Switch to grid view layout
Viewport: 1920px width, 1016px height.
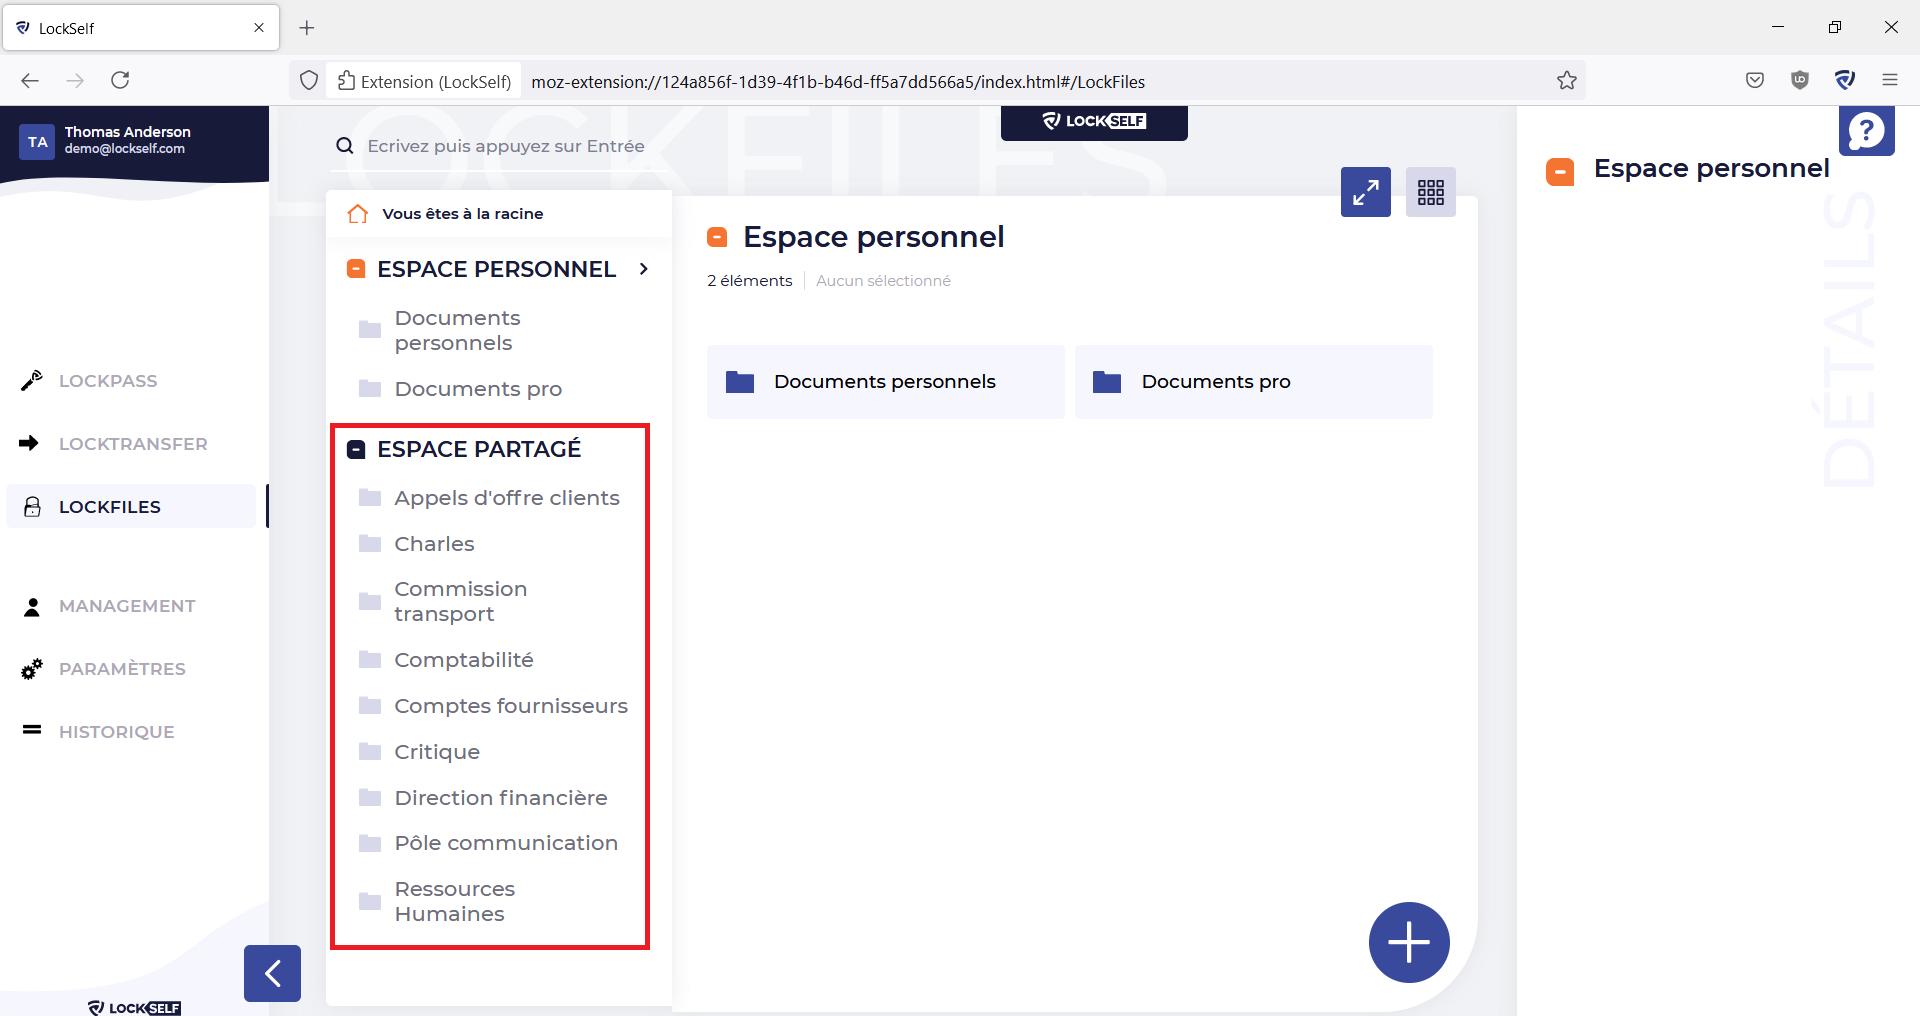click(1431, 192)
